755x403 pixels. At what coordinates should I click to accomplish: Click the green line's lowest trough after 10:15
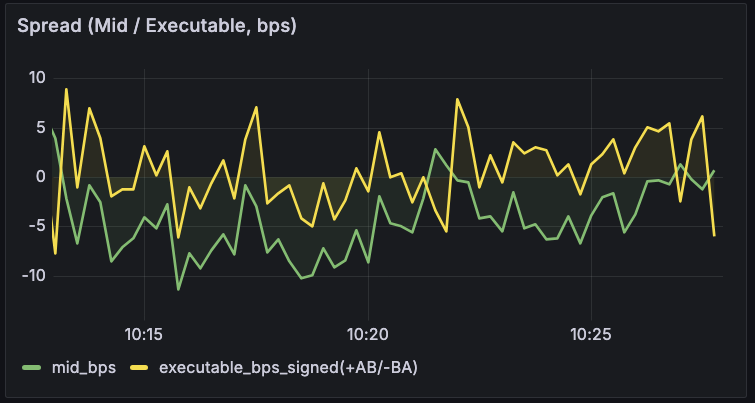tap(178, 289)
